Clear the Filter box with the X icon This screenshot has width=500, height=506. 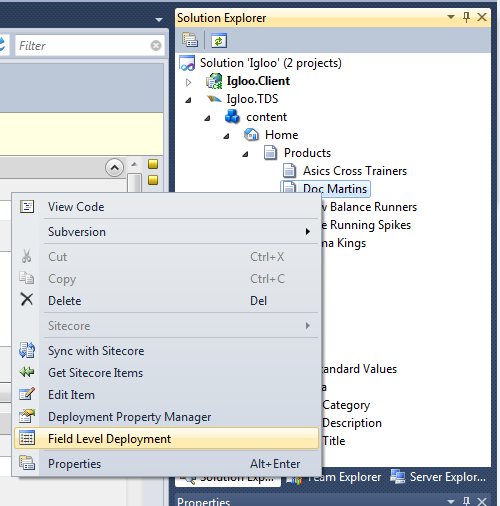[x=156, y=45]
